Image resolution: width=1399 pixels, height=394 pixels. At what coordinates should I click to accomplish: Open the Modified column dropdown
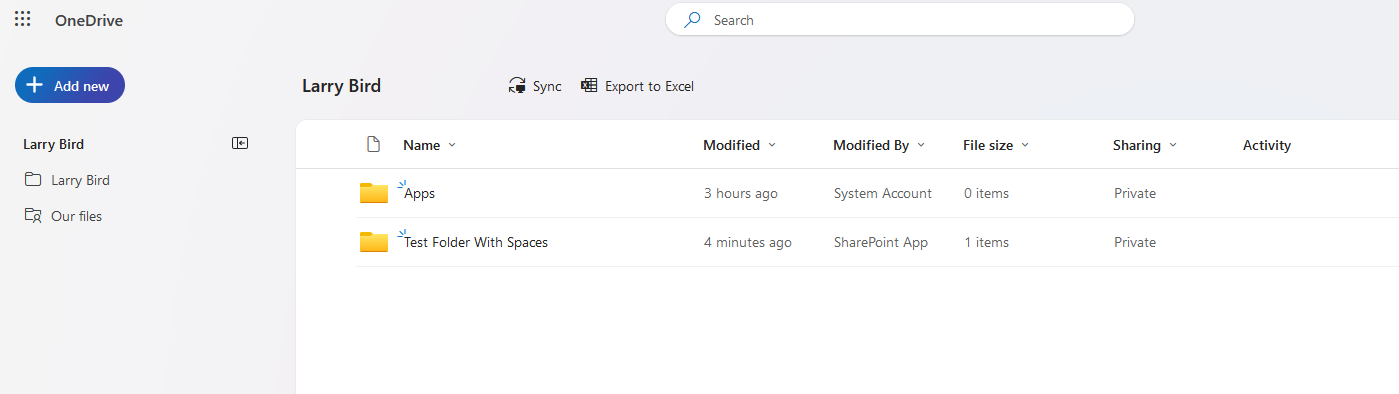pos(739,145)
